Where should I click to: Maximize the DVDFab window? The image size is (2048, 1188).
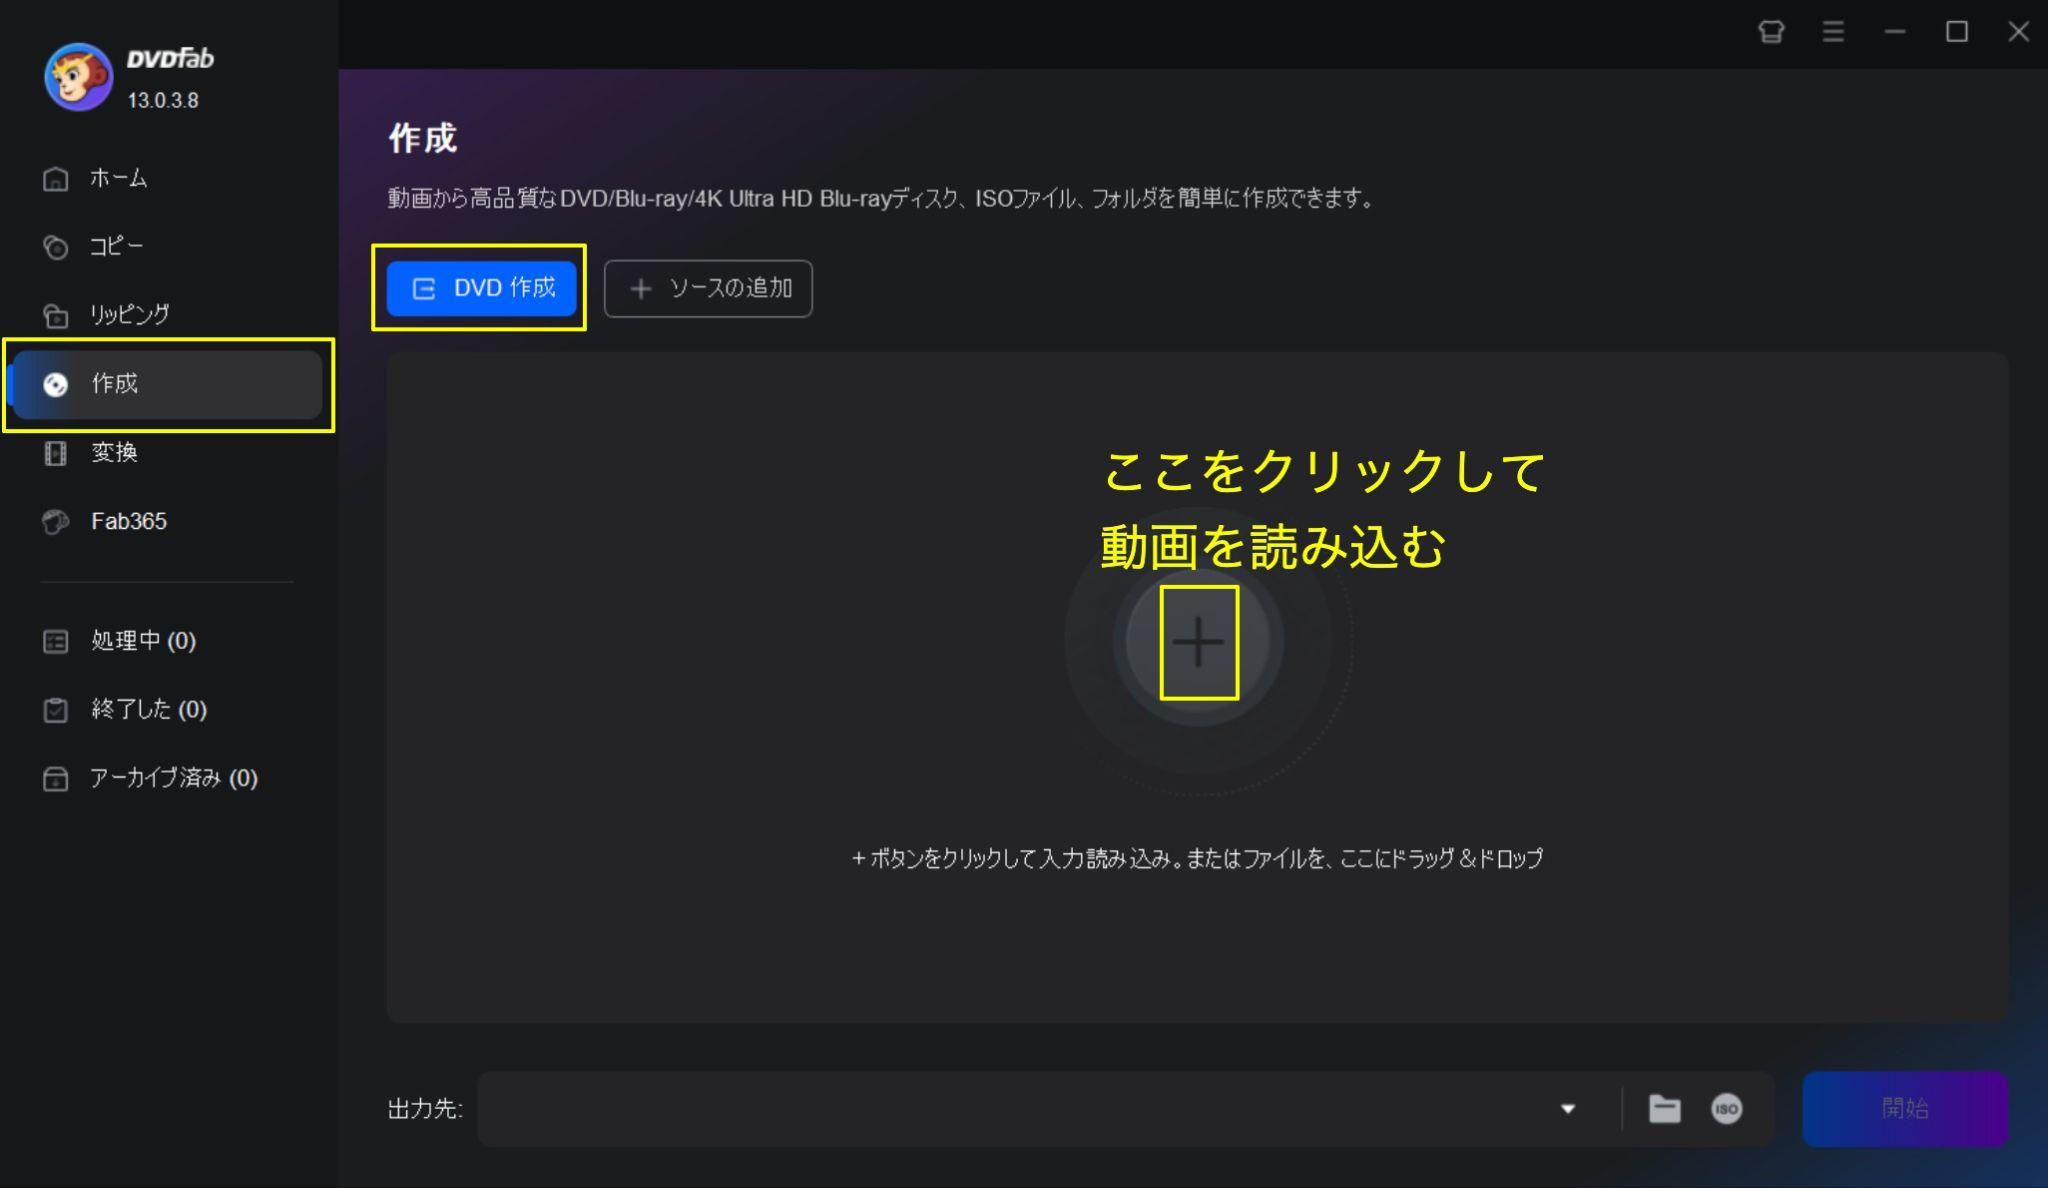(x=1957, y=32)
